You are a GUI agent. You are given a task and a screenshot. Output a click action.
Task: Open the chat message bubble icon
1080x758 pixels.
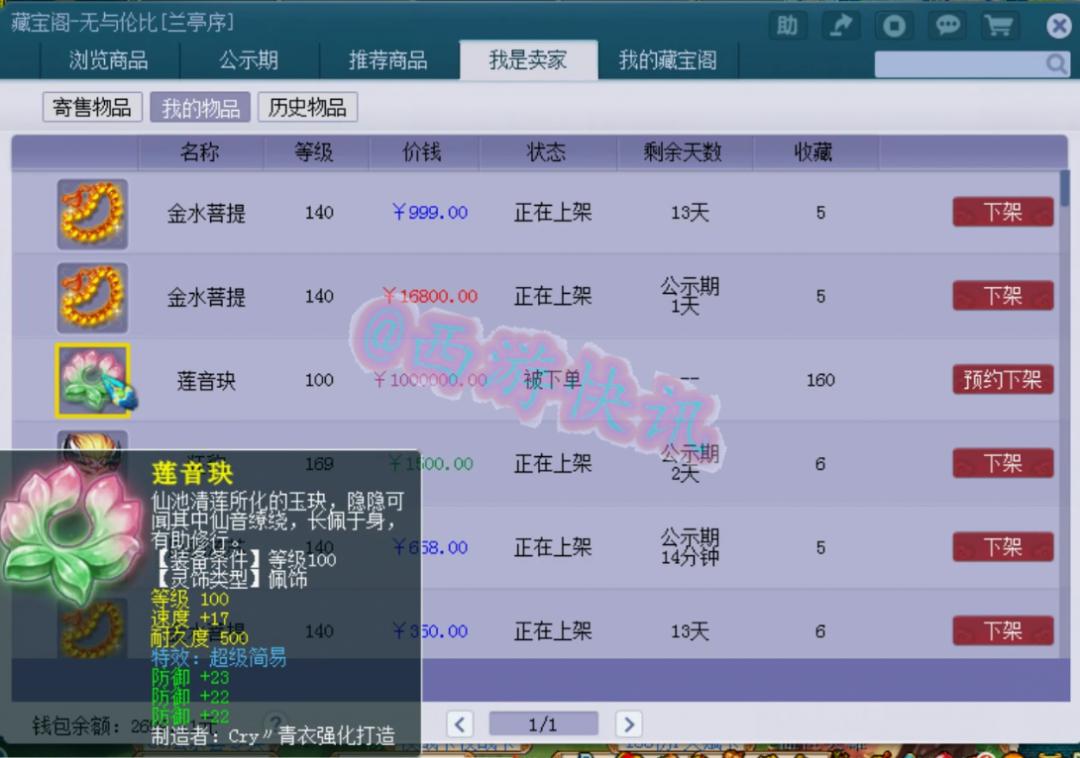pos(947,26)
